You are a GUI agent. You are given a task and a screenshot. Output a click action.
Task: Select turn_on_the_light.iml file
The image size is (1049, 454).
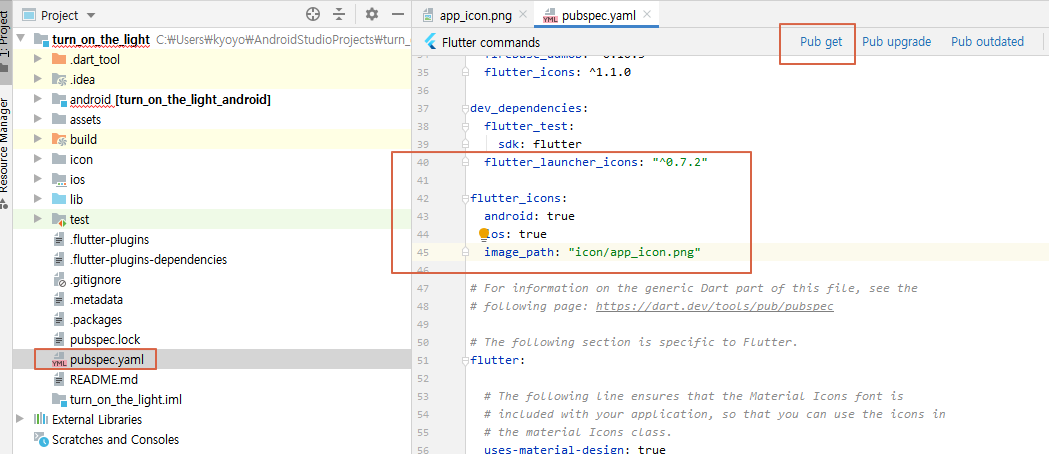126,400
